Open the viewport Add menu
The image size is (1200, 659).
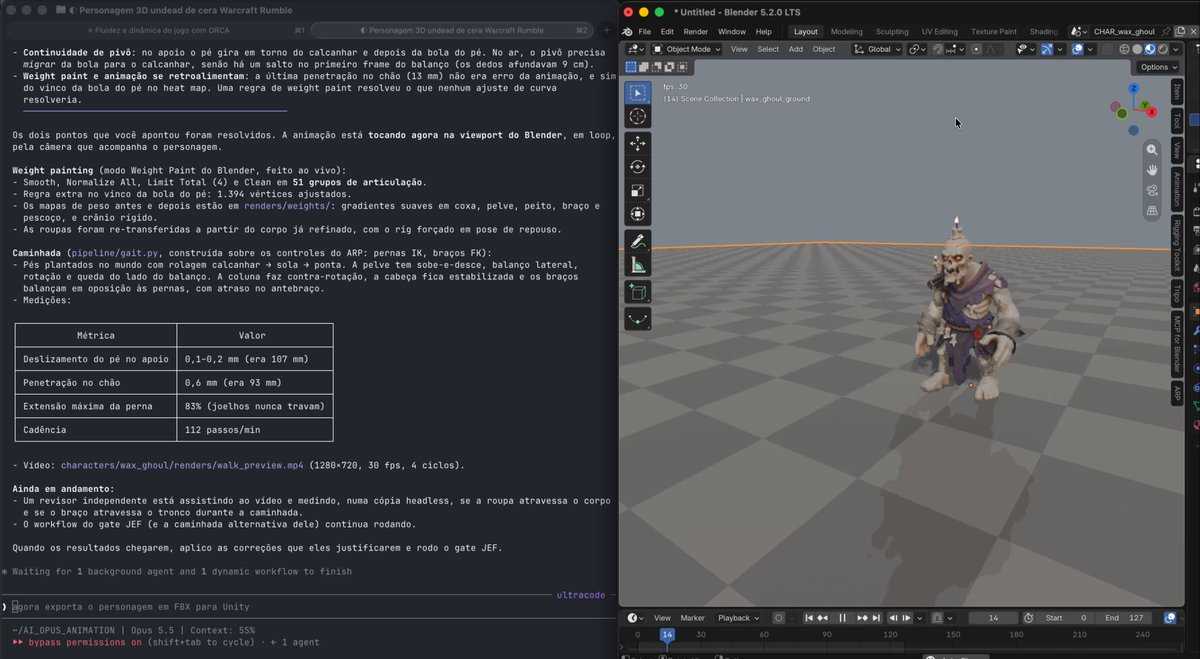[x=796, y=49]
